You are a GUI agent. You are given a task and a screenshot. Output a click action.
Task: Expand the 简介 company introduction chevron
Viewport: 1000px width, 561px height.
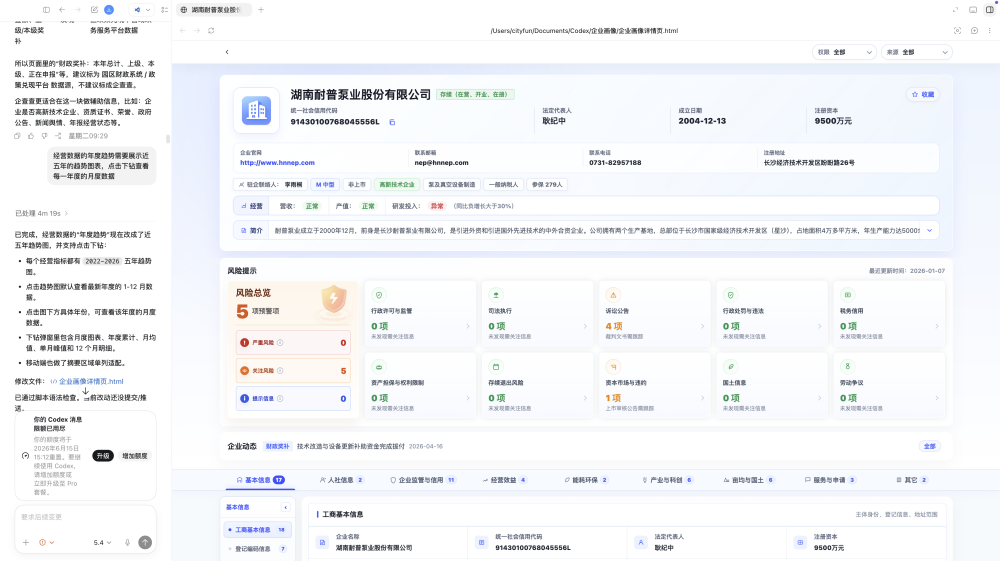pyautogui.click(x=929, y=230)
